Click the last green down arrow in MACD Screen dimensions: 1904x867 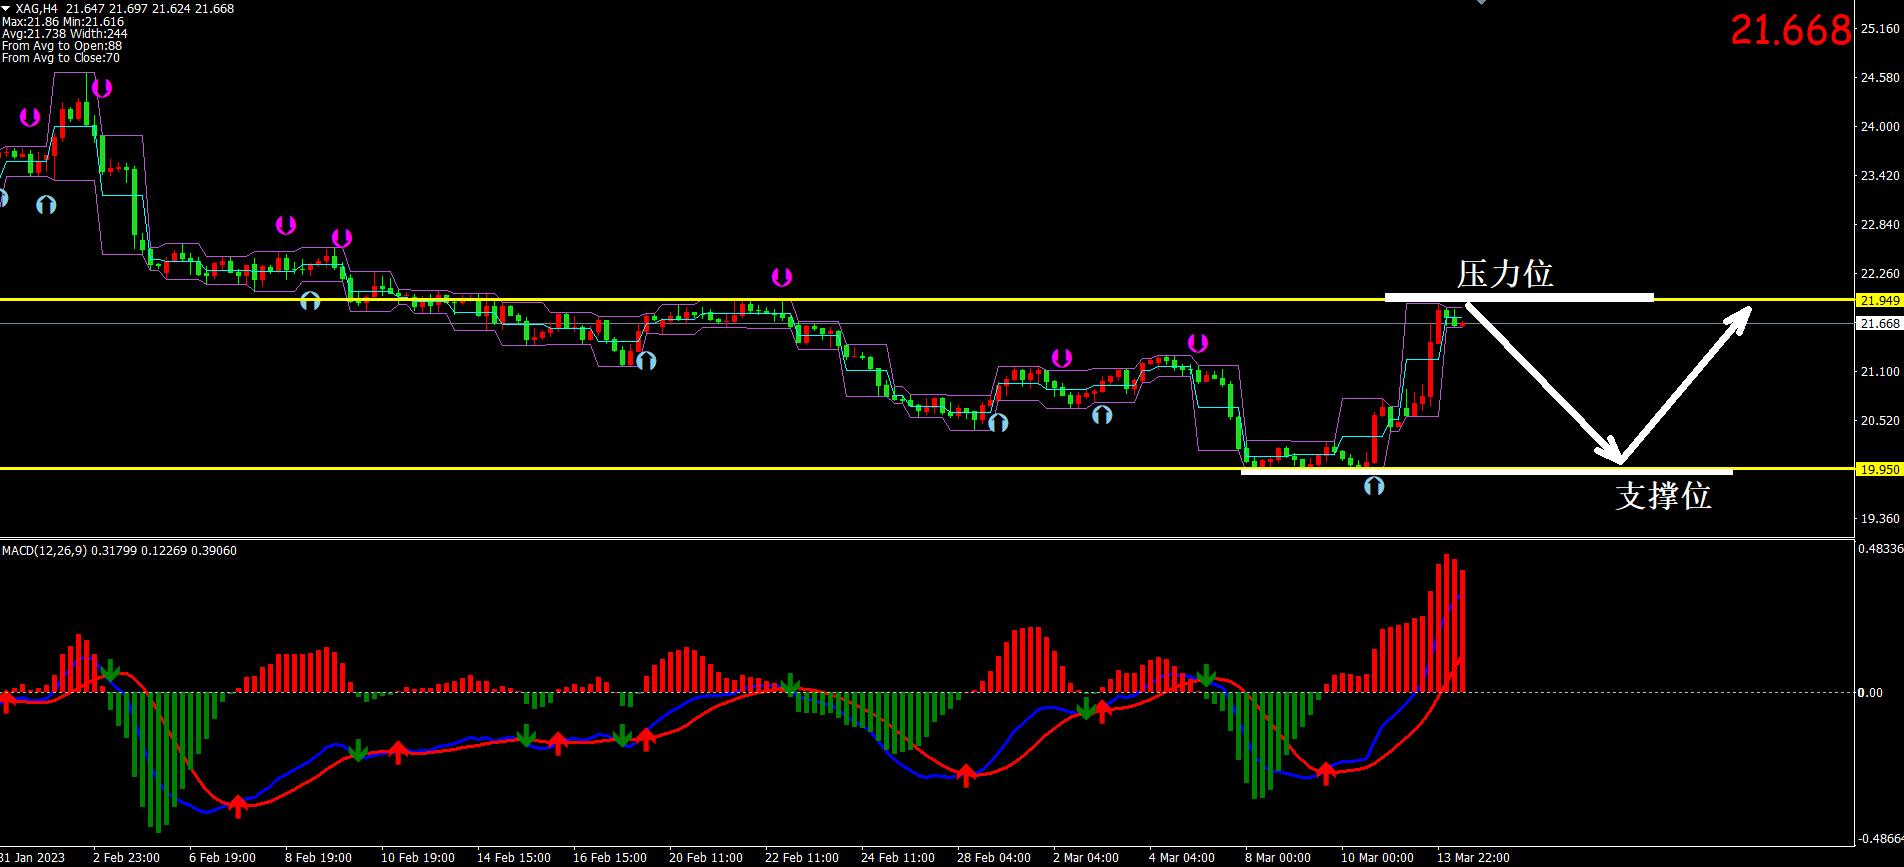[1207, 675]
